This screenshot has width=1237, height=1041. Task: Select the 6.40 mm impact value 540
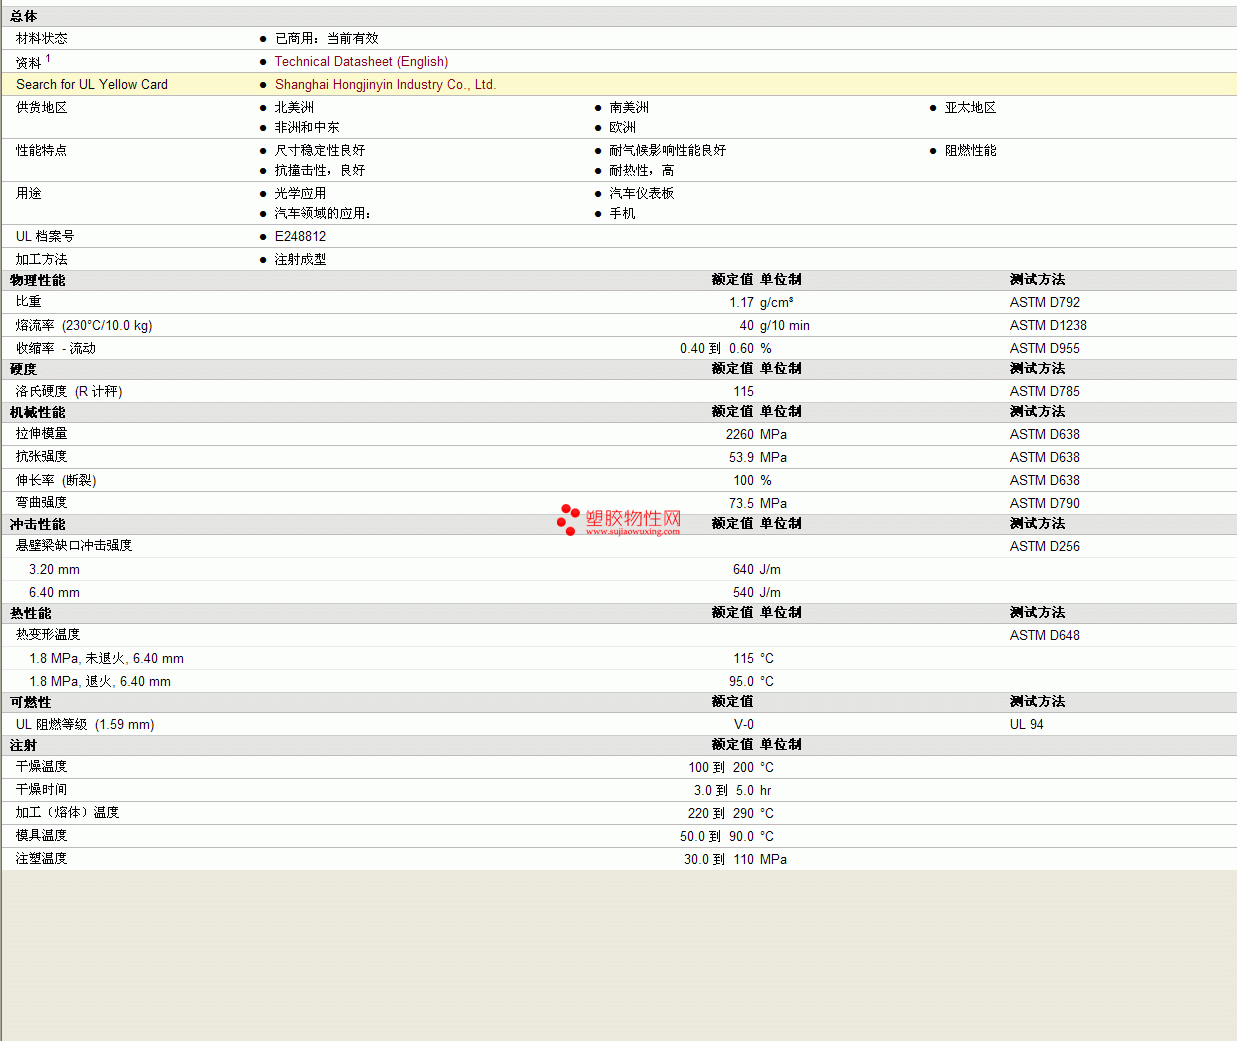[743, 593]
